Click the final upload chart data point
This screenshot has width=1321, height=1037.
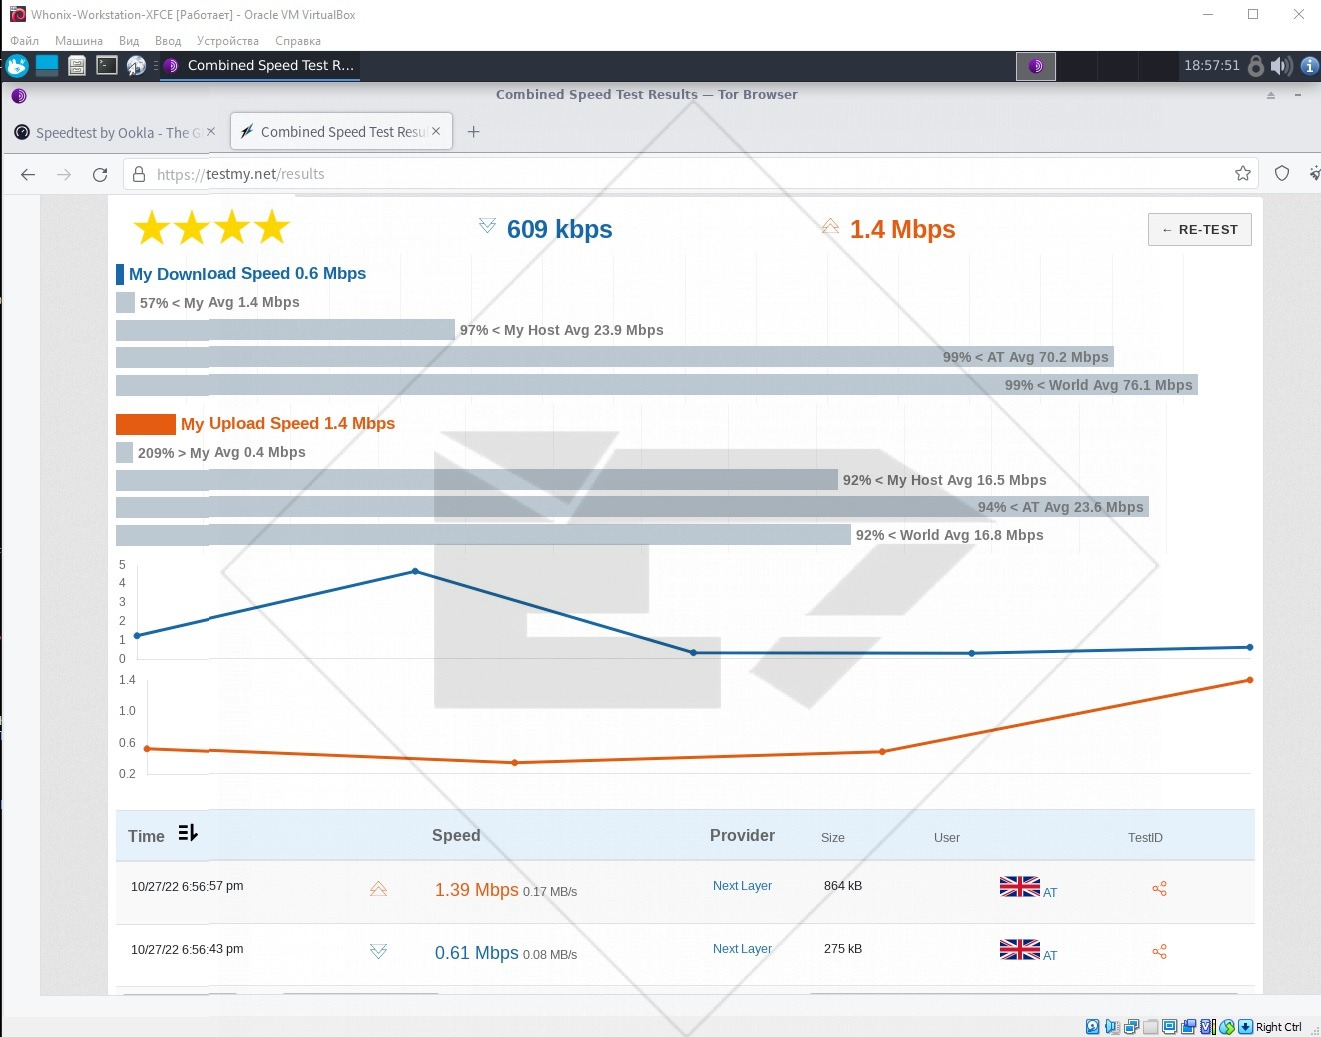[1250, 680]
